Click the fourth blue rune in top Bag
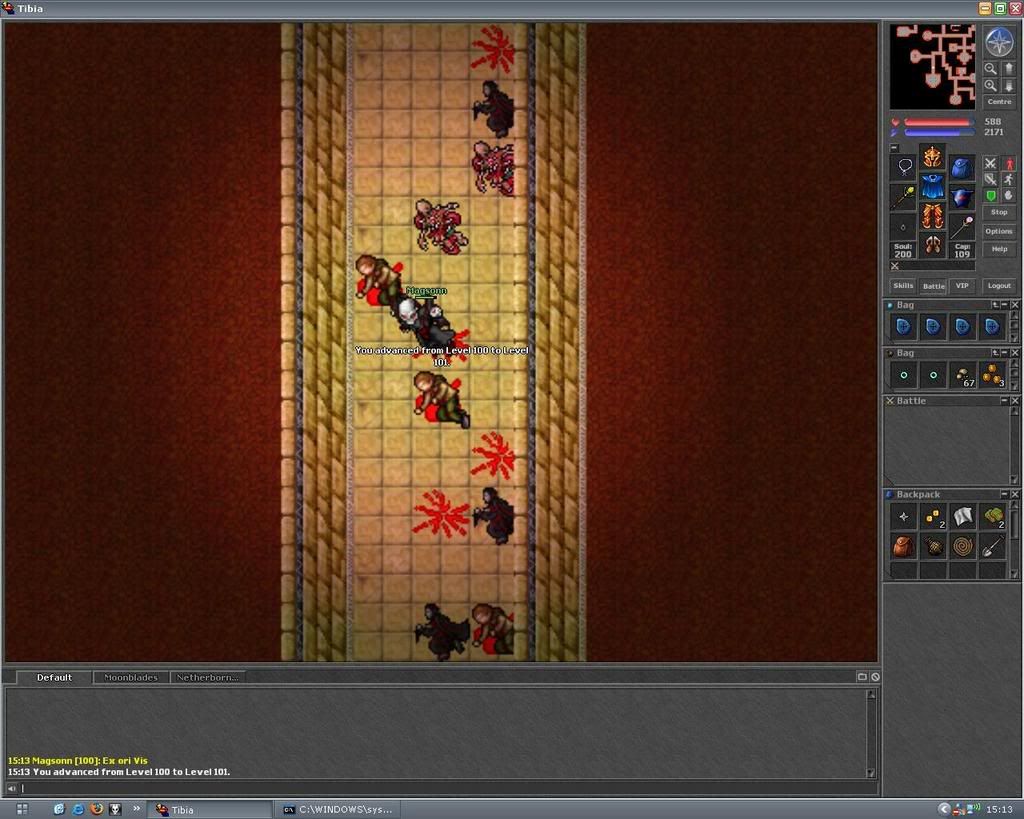 (992, 326)
